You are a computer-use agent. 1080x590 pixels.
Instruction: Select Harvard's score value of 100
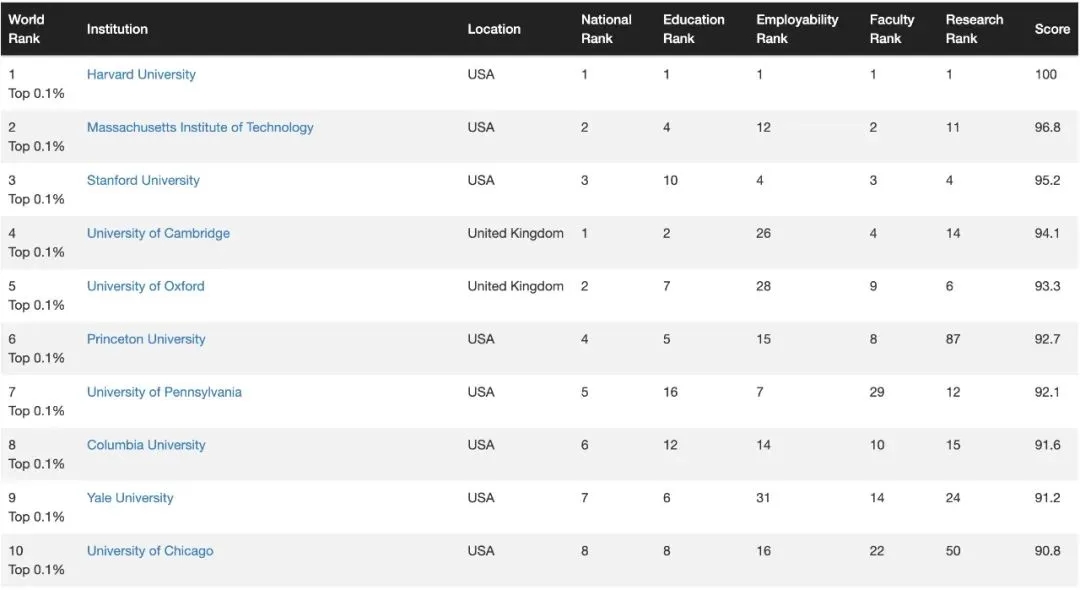click(x=1046, y=74)
